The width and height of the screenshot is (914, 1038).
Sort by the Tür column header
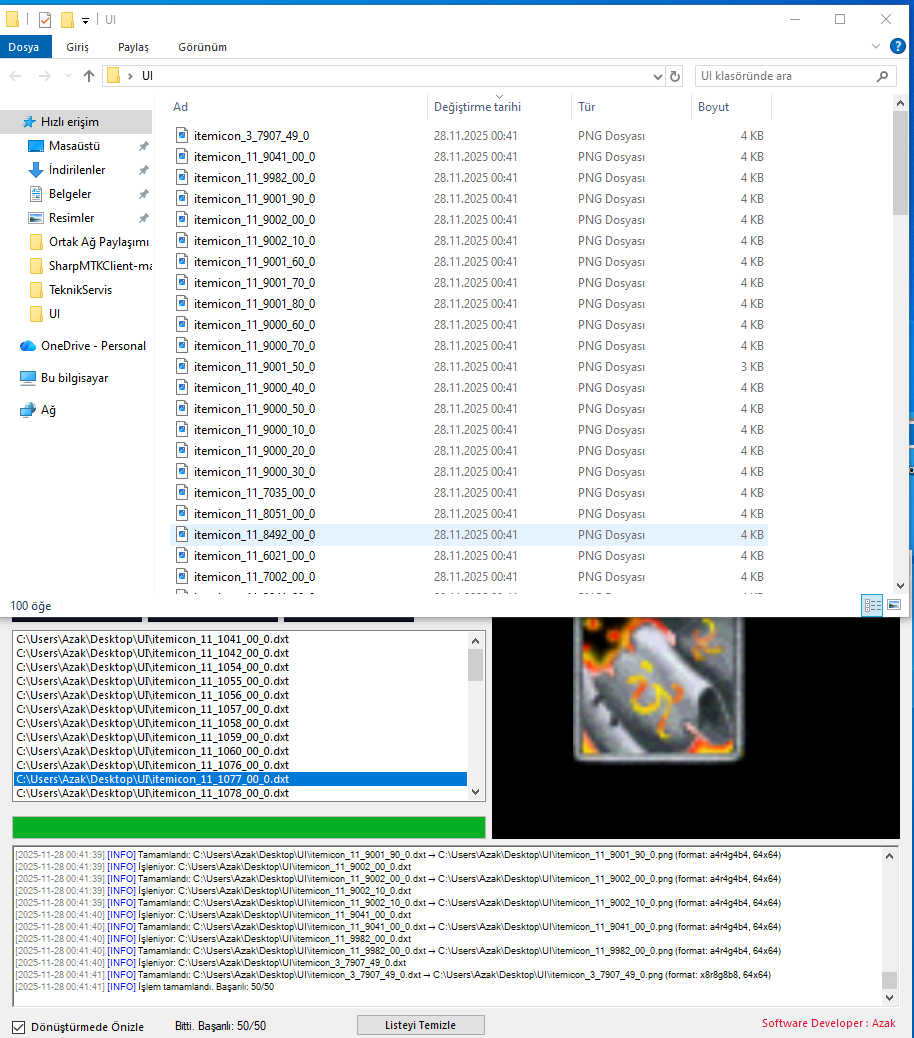coord(586,107)
